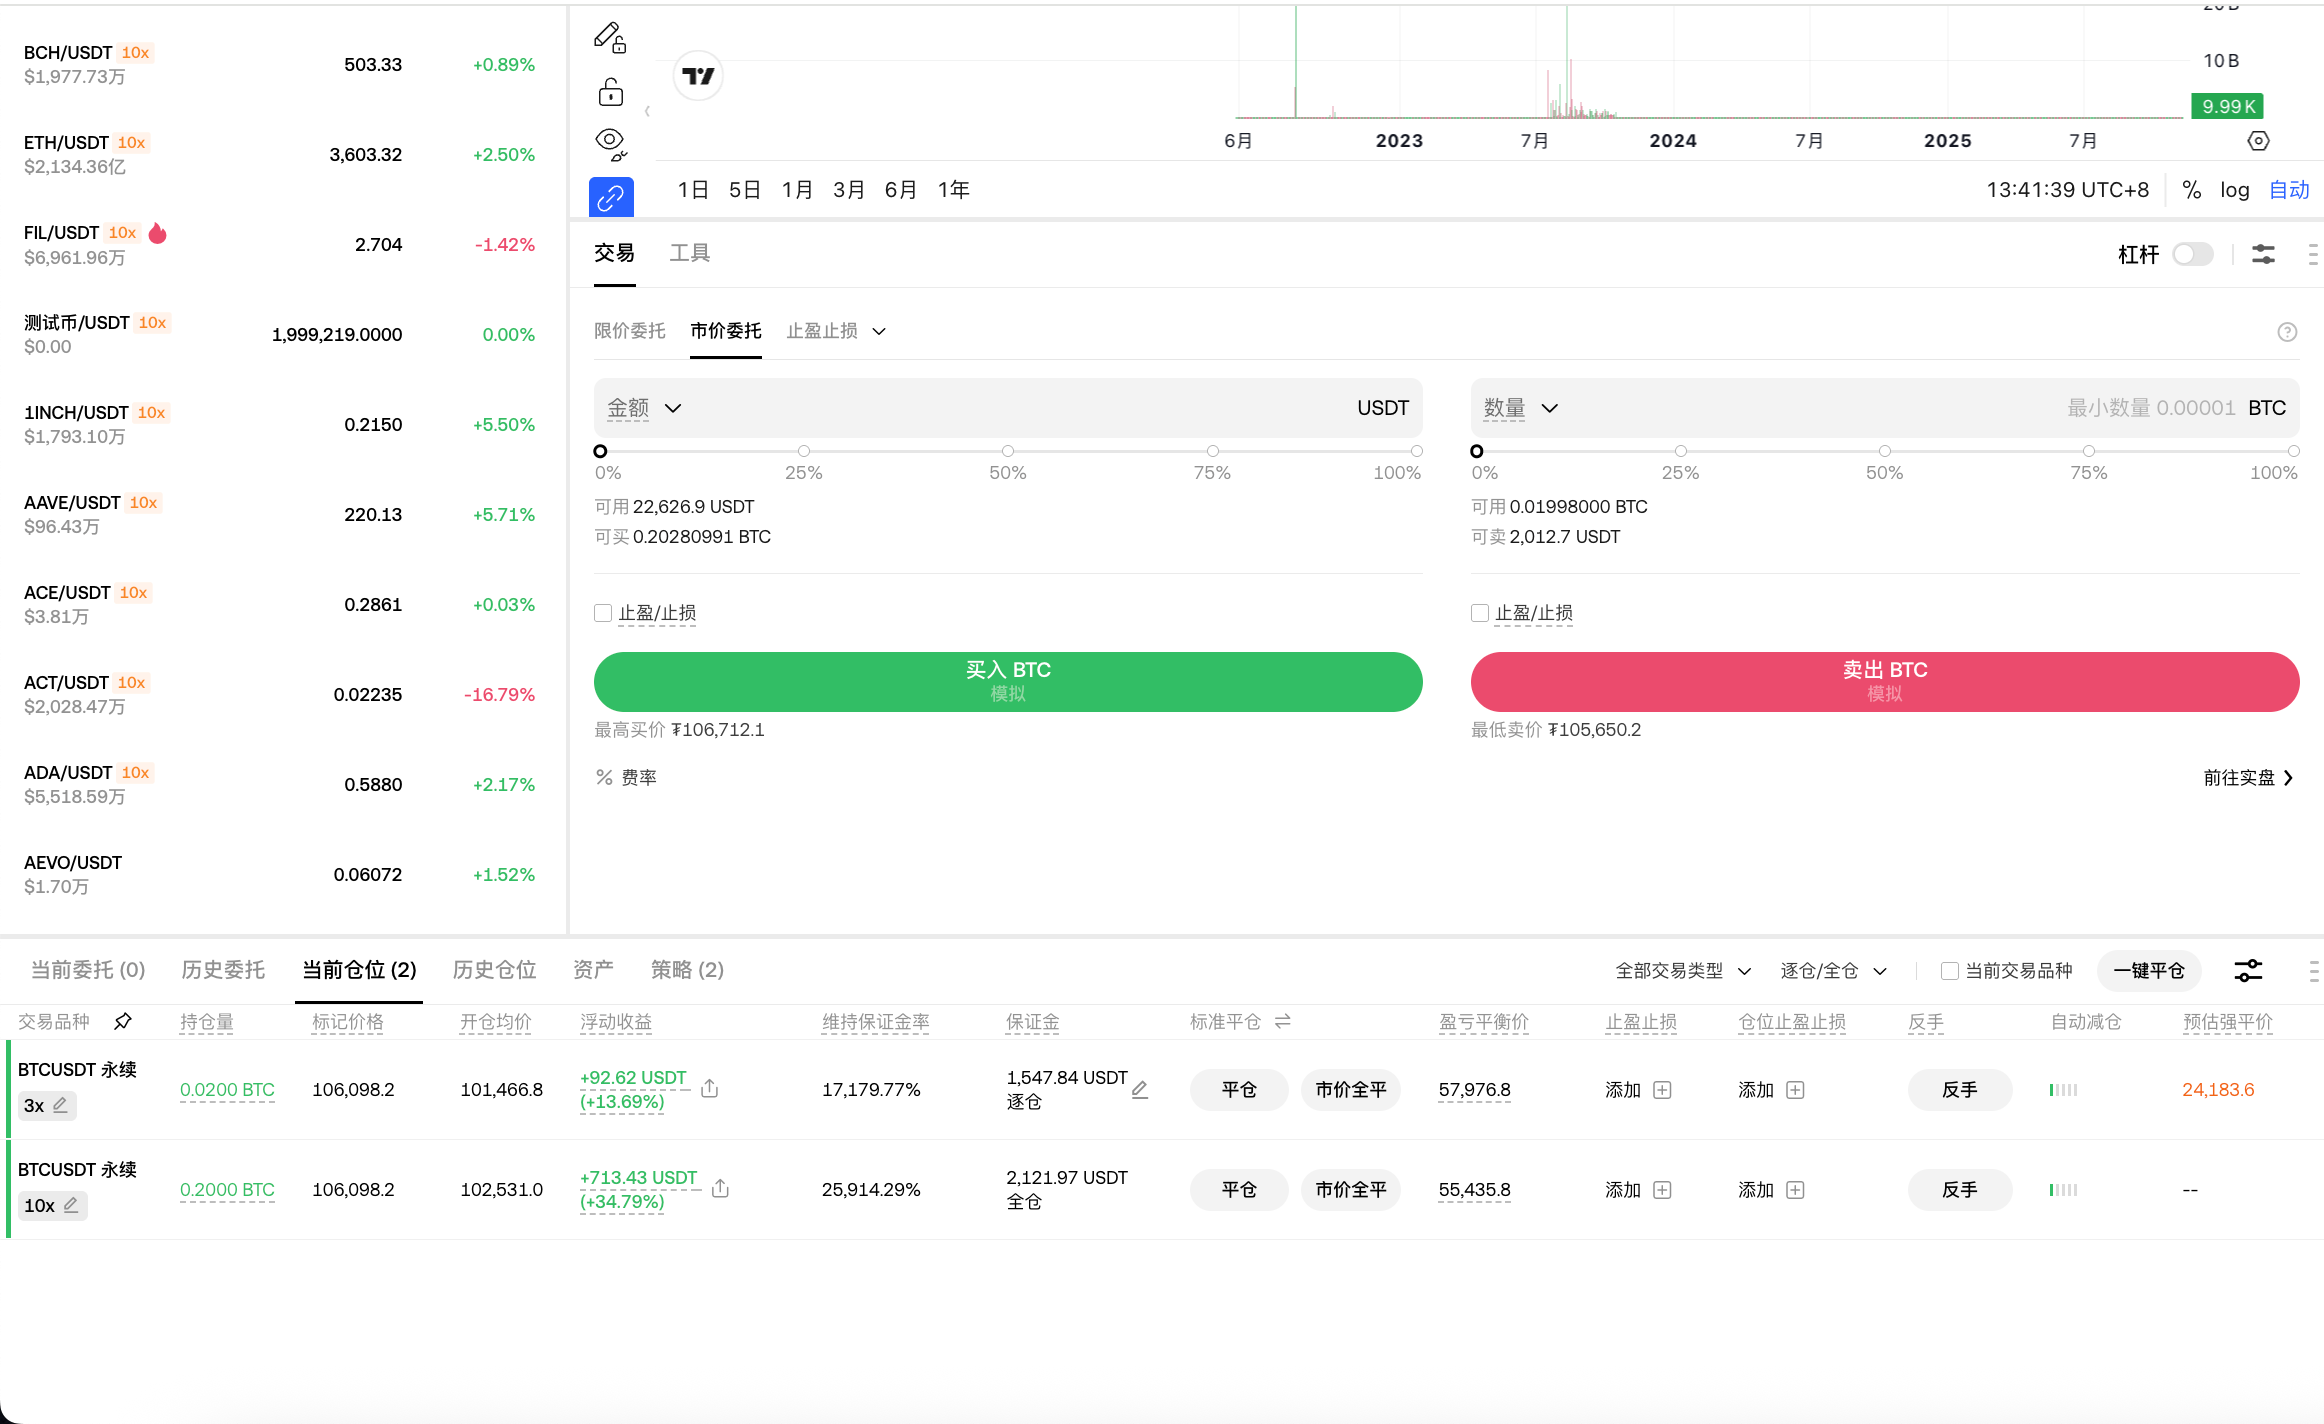Switch to the 工具 tab
This screenshot has width=2324, height=1424.
tap(690, 253)
